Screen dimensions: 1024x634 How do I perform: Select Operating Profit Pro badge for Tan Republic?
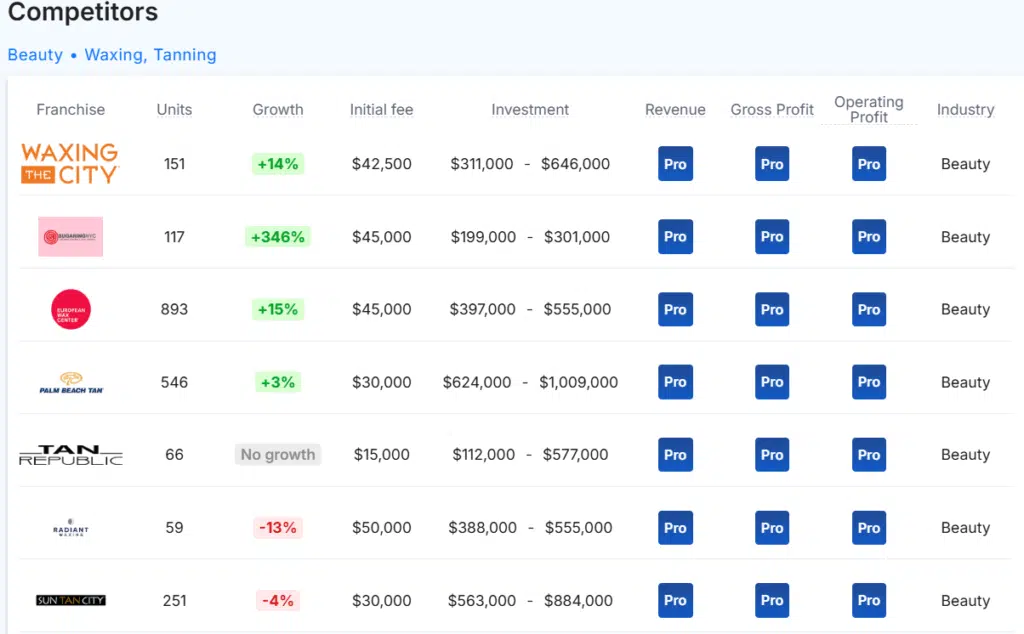click(x=869, y=454)
